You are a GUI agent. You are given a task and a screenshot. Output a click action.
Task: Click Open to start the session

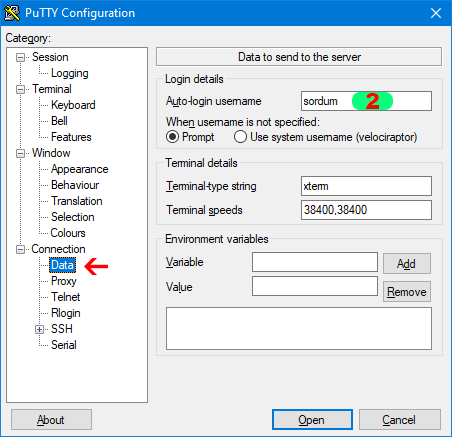tap(312, 420)
